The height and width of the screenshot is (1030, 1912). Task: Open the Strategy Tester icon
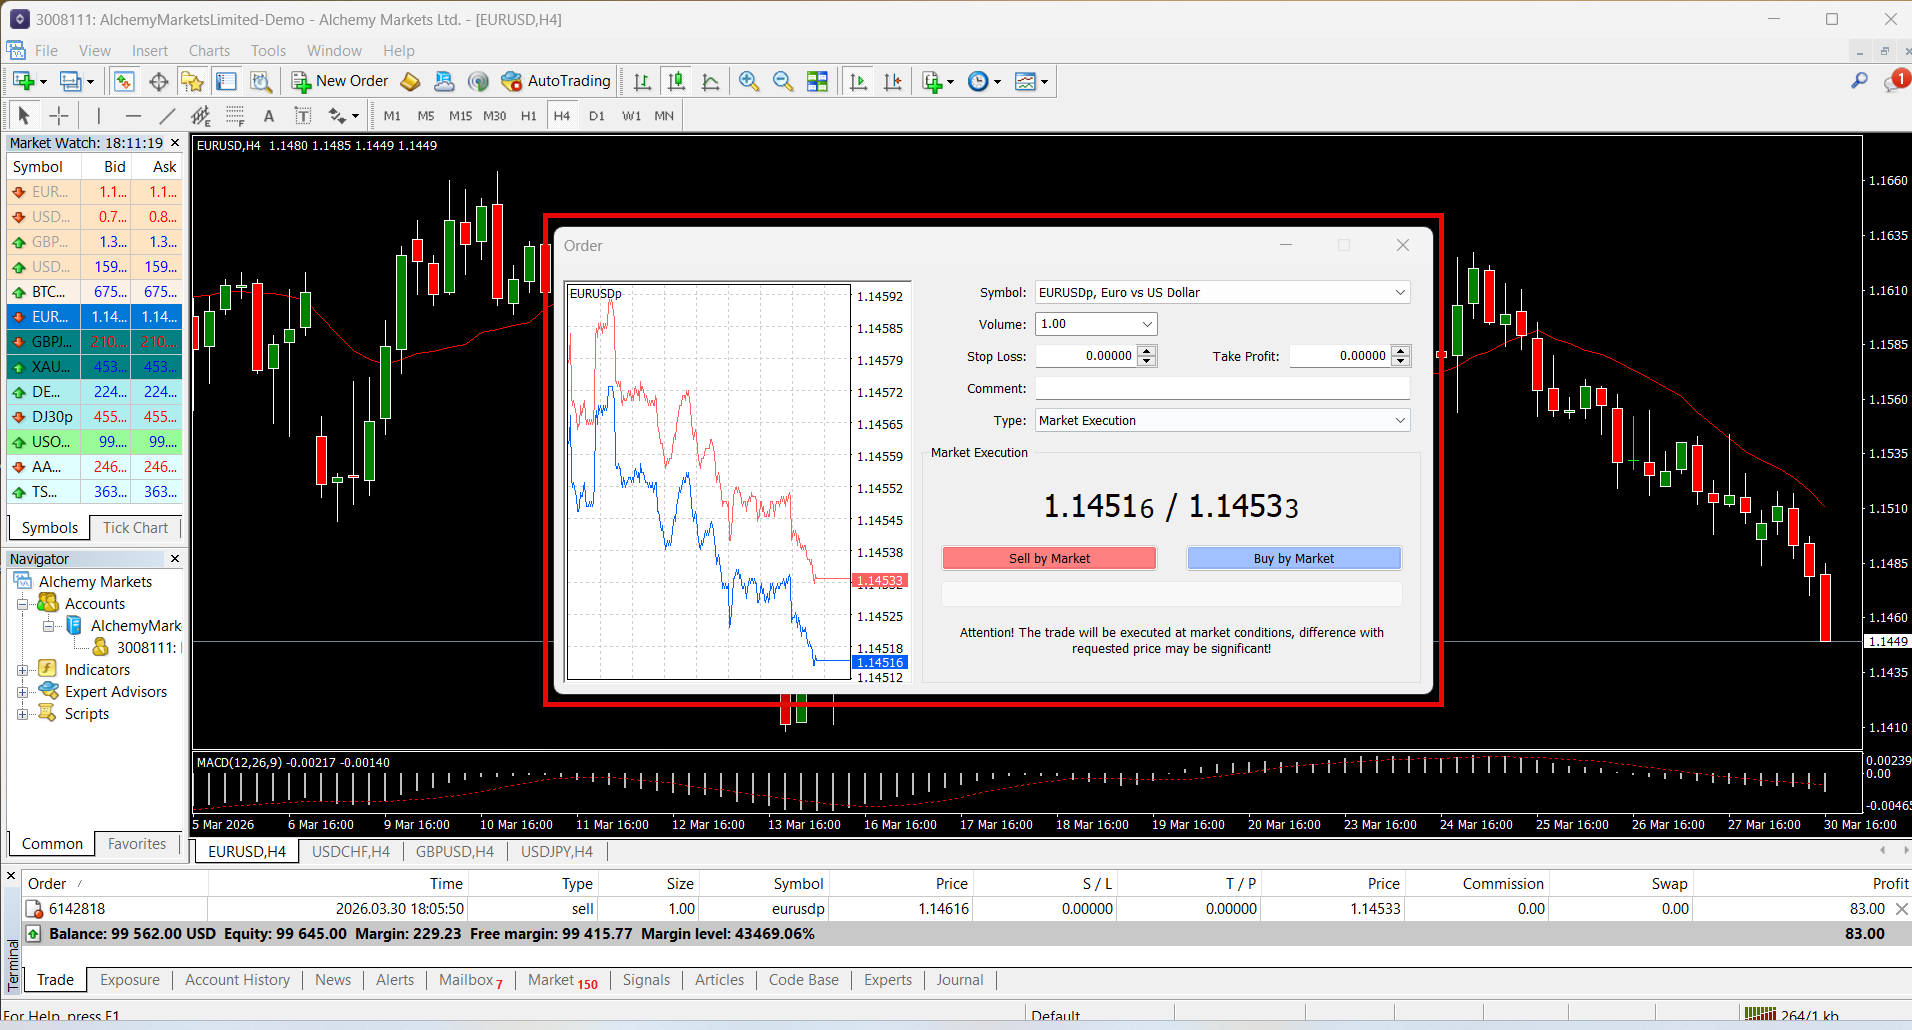point(261,82)
